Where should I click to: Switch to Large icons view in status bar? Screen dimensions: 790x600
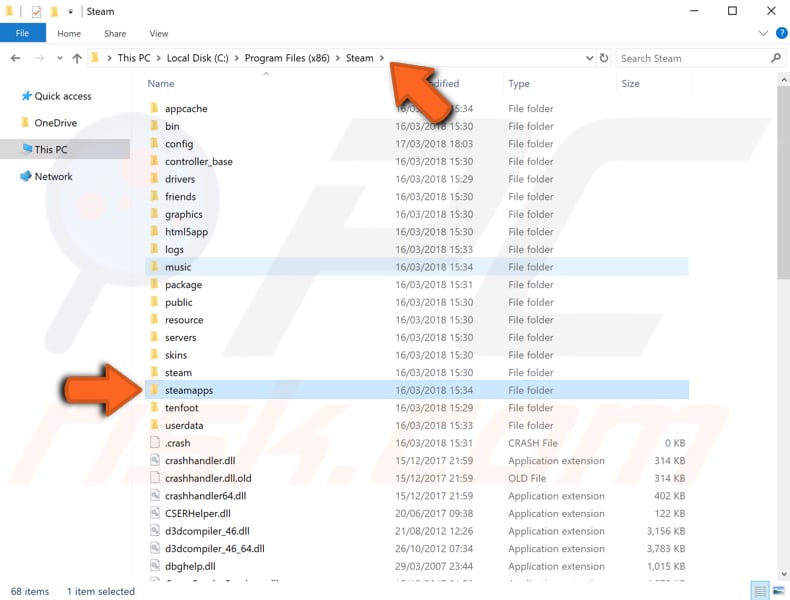click(778, 591)
